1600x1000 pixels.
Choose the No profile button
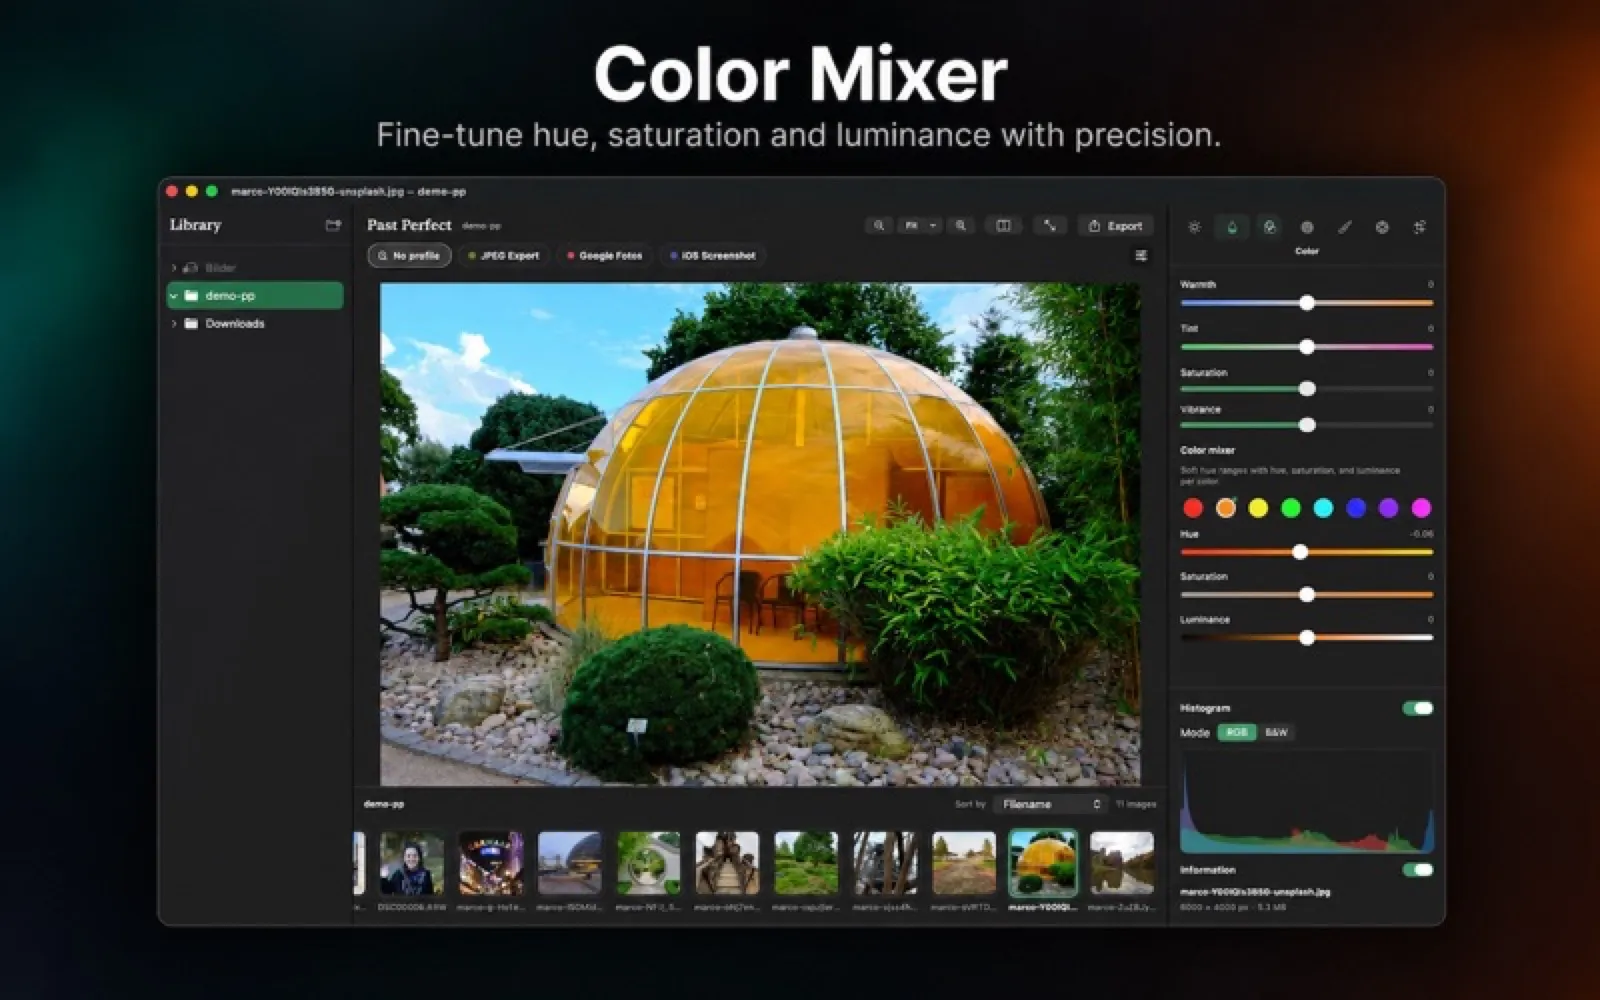pos(410,256)
